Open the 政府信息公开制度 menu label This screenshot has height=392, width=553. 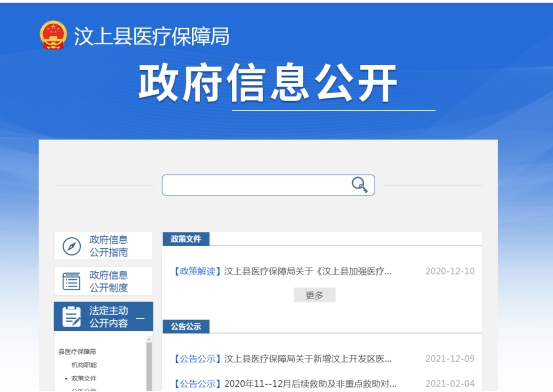click(109, 281)
